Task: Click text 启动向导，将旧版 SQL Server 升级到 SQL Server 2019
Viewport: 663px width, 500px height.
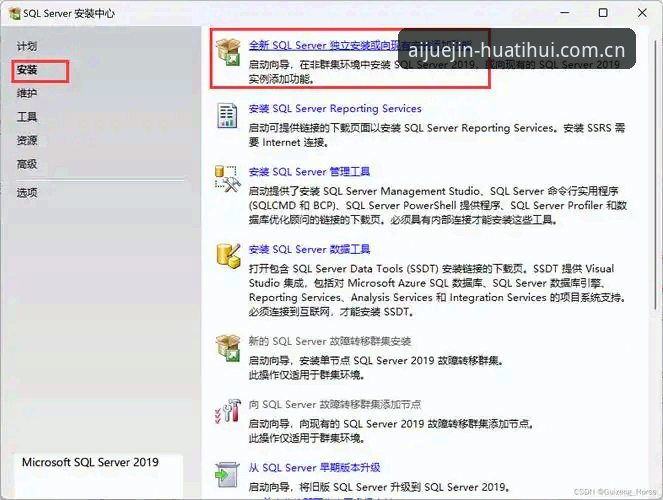Action: (x=378, y=487)
